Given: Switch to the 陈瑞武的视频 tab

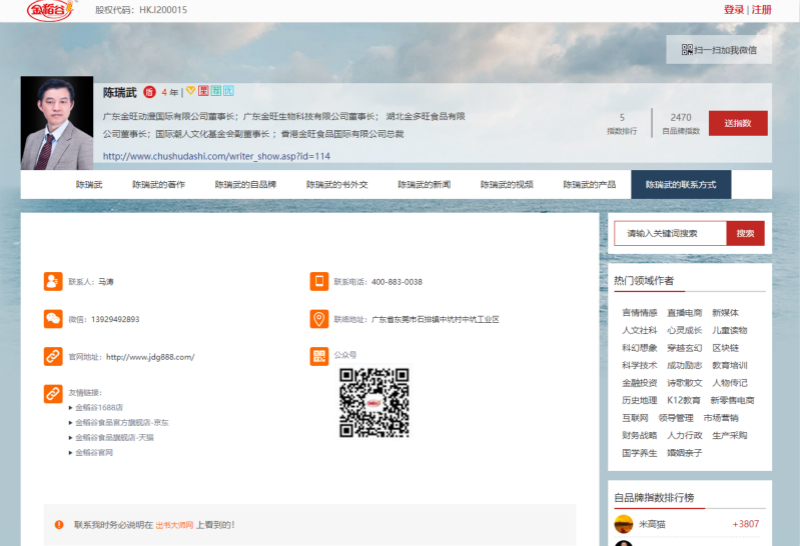Looking at the screenshot, I should pos(506,185).
